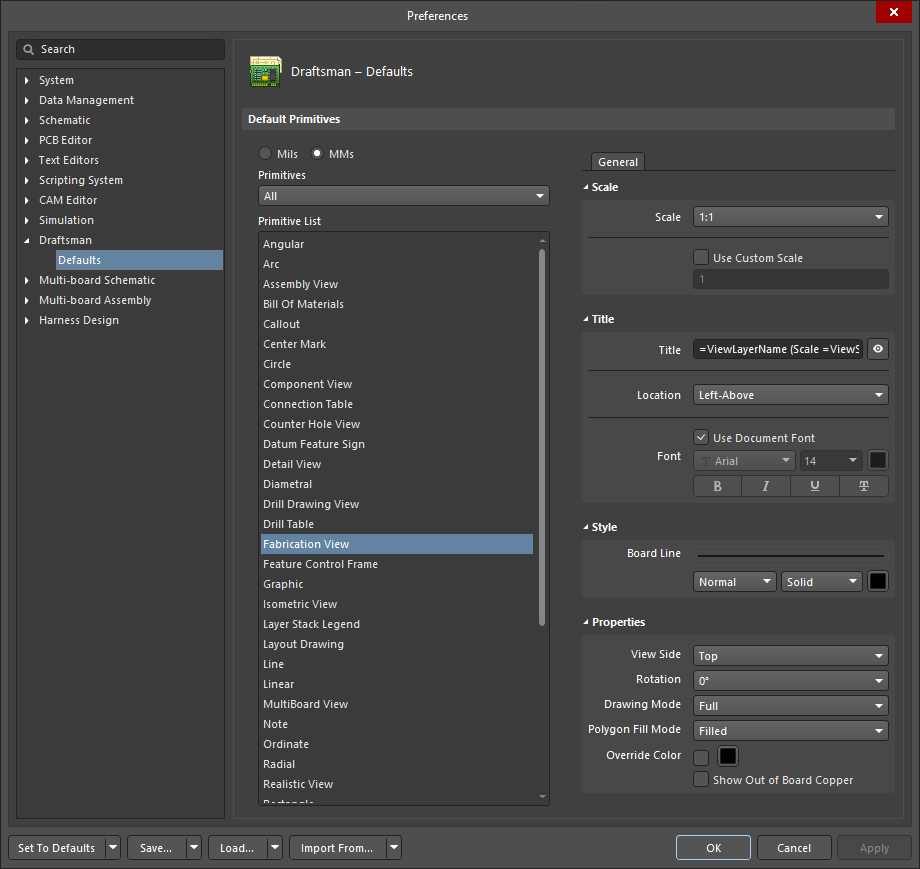Open the title Location dropdown

click(x=790, y=395)
